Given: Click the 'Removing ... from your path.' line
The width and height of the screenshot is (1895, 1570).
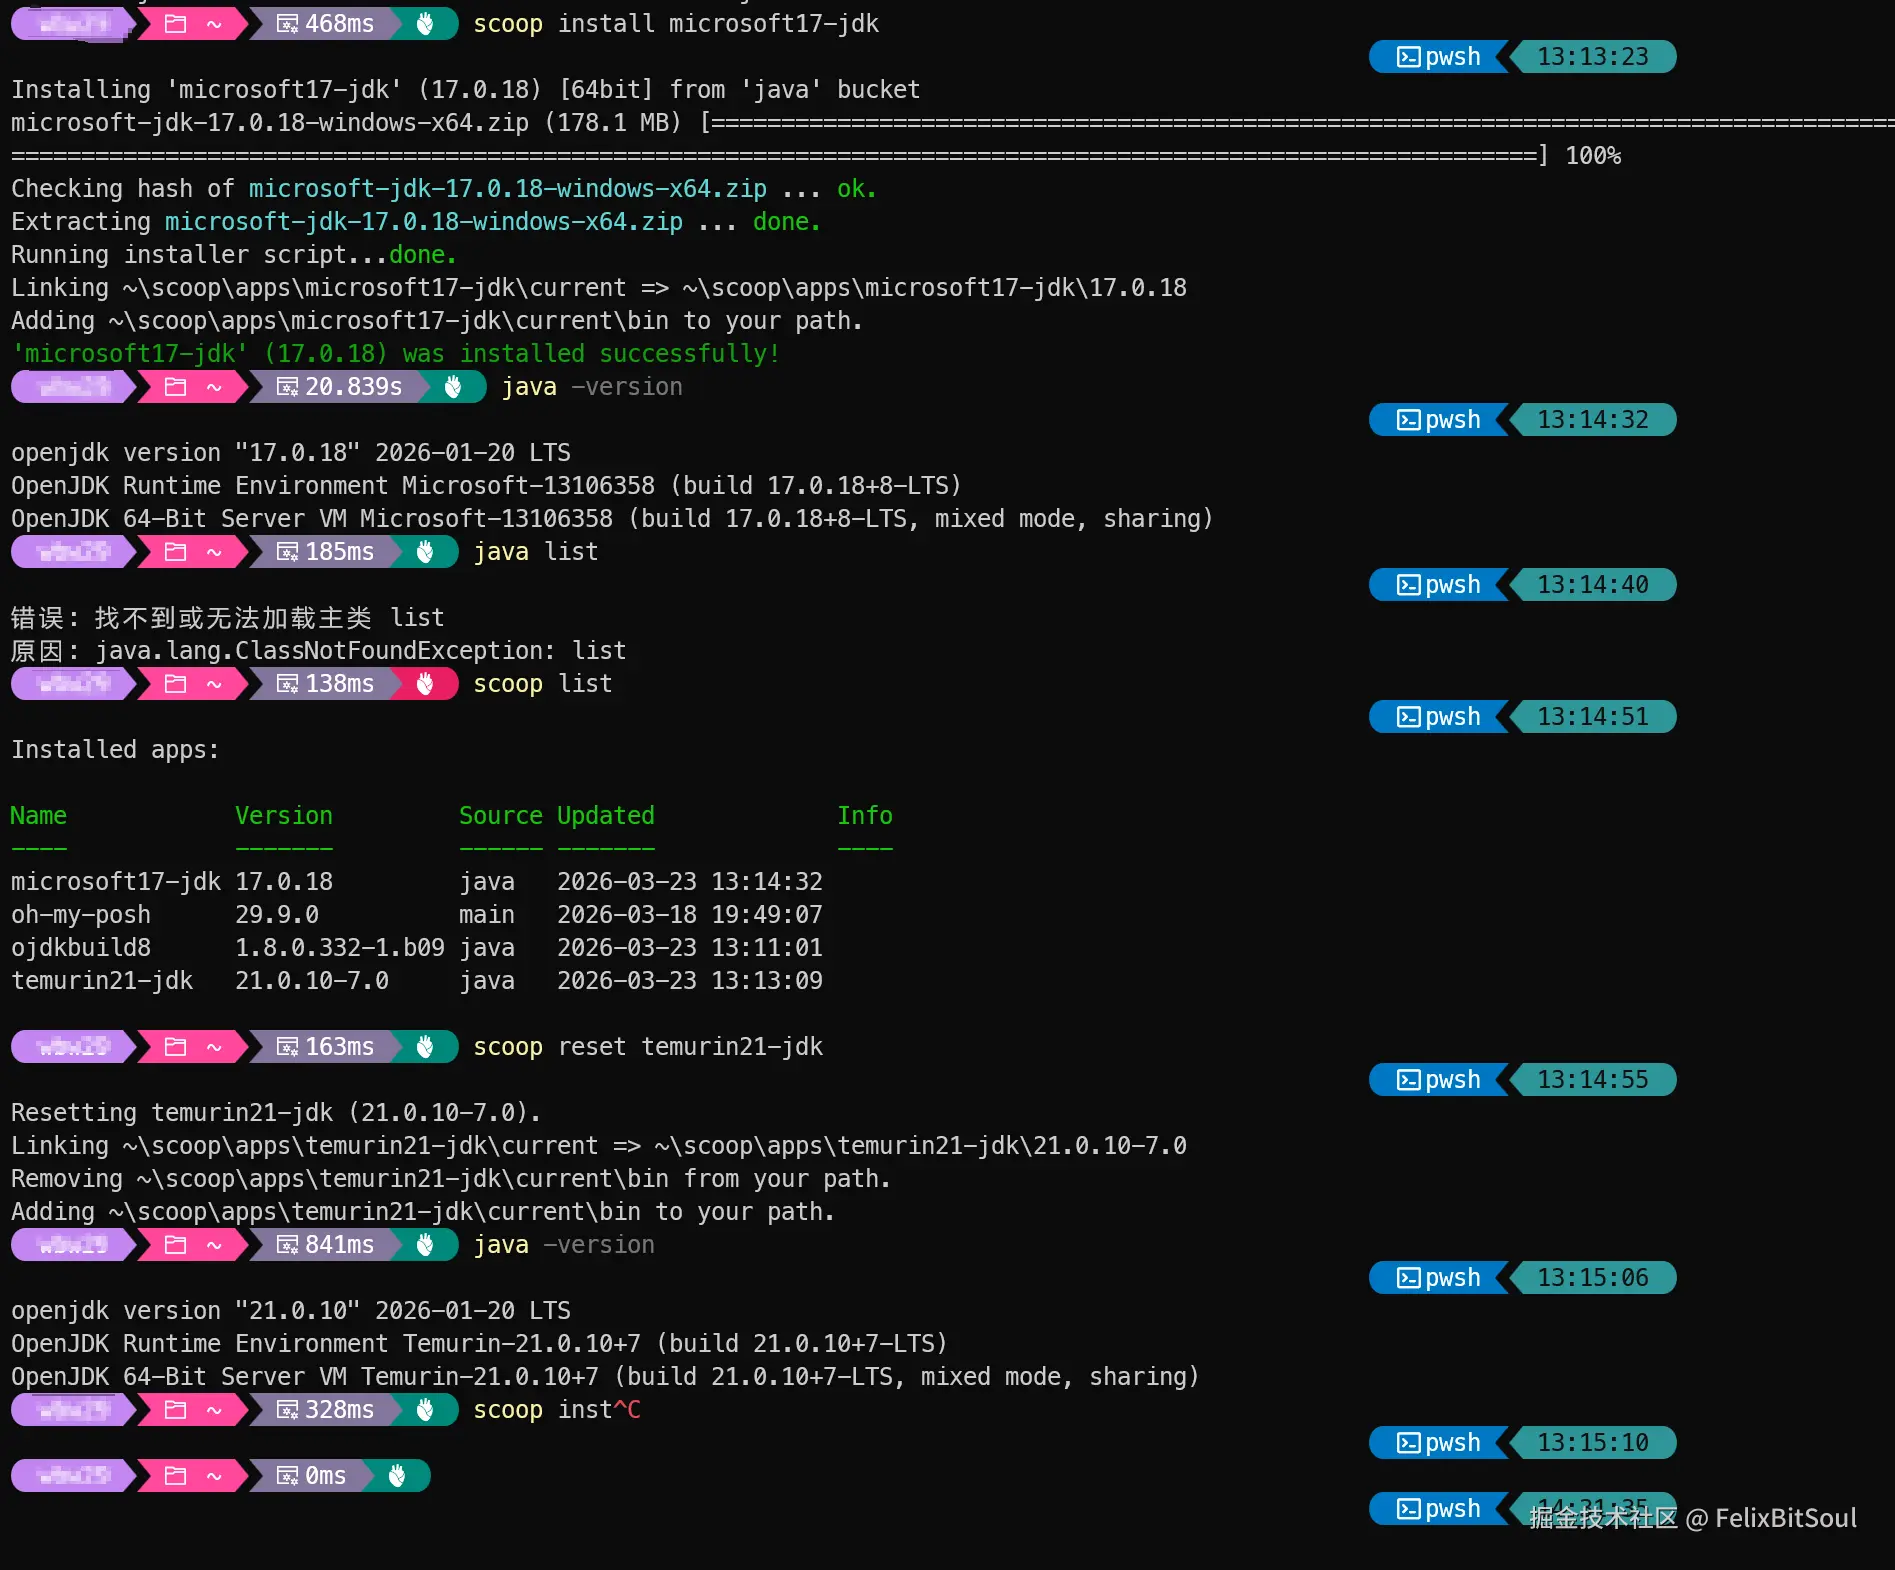Looking at the screenshot, I should tap(451, 1179).
